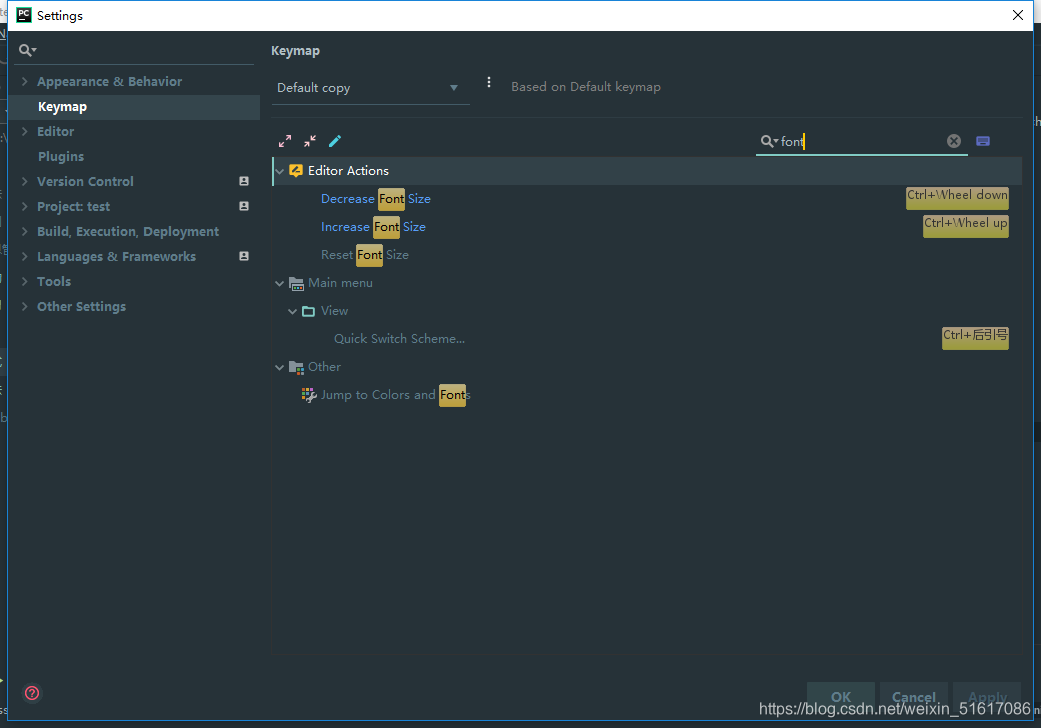
Task: Click the OK button
Action: (x=841, y=697)
